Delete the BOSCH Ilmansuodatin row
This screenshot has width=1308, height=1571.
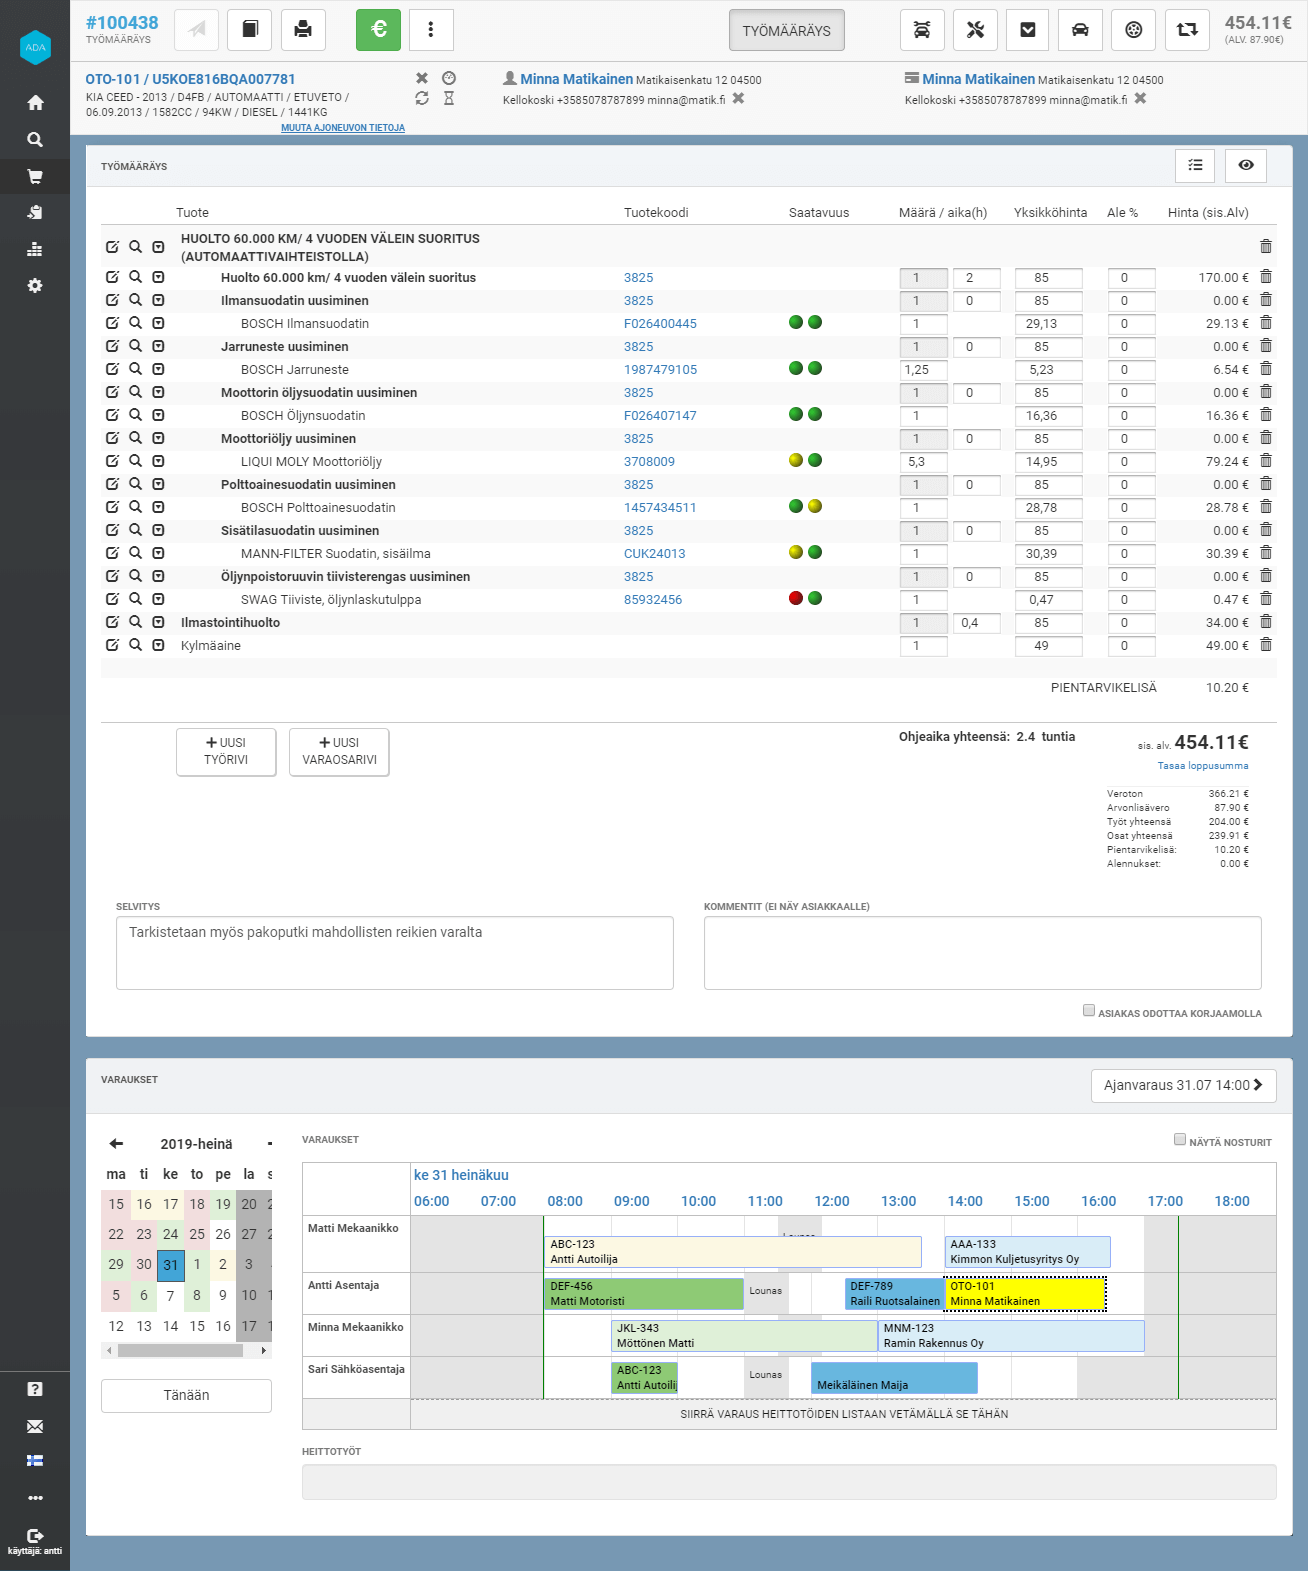pos(1266,323)
